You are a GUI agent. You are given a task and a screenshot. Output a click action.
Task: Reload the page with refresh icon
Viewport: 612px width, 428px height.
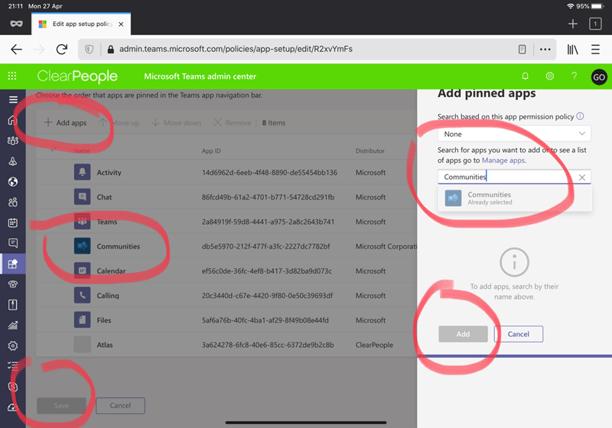(x=62, y=49)
